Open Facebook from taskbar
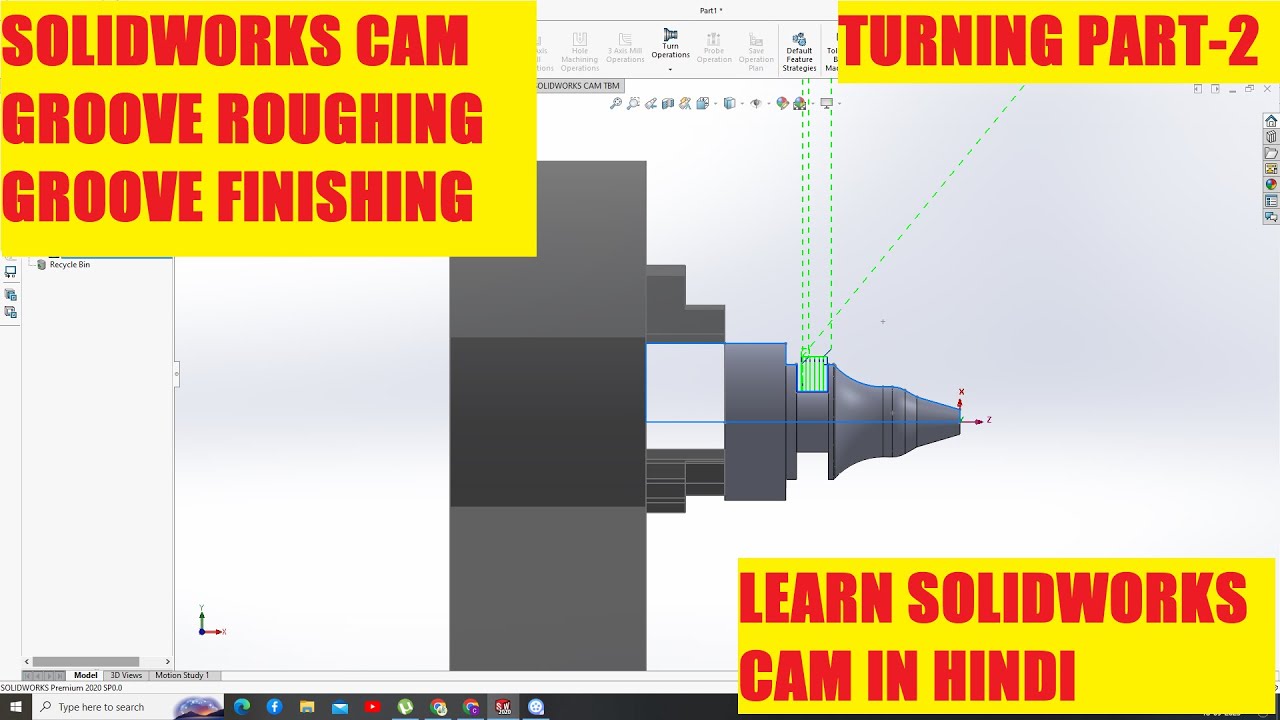The height and width of the screenshot is (720, 1280). [x=274, y=707]
